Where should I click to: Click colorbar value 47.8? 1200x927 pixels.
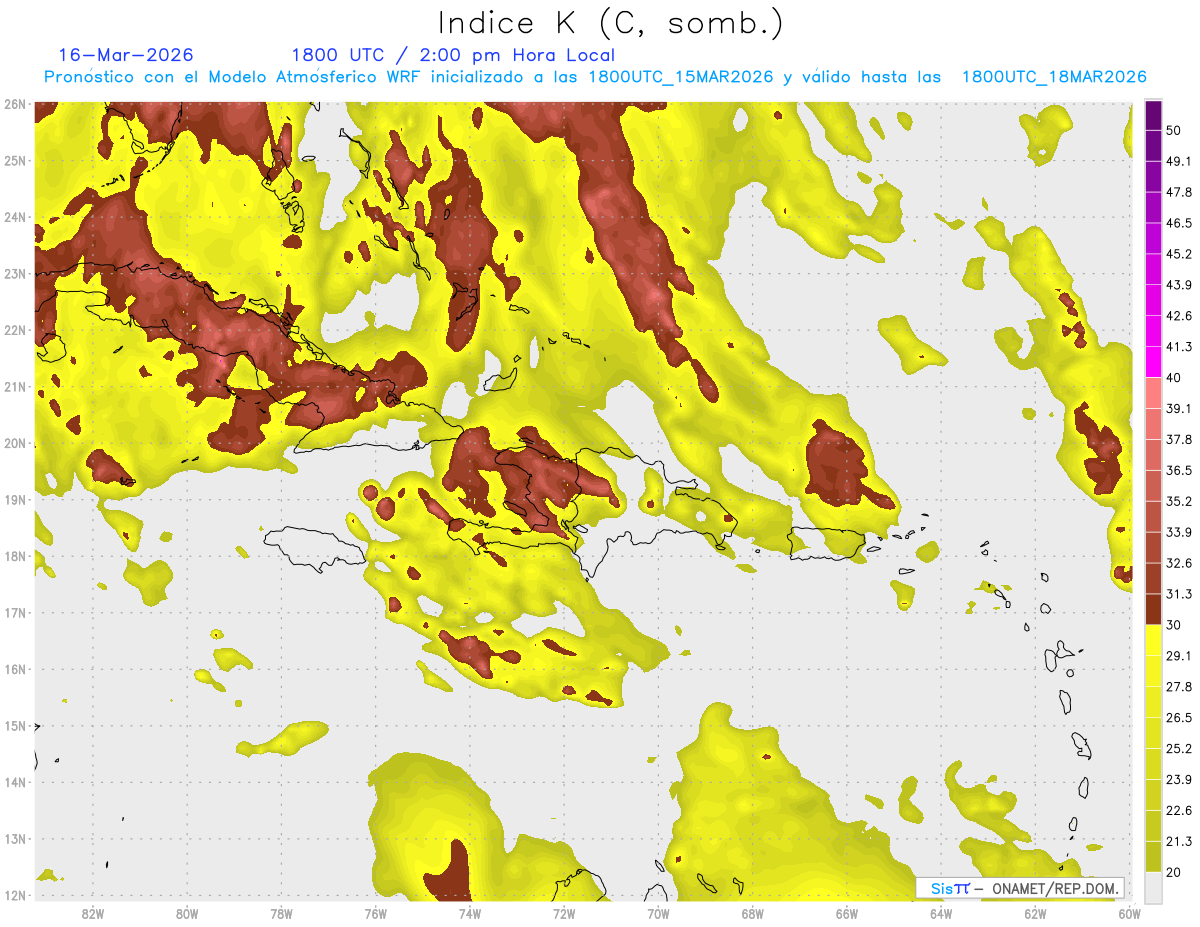coord(1179,192)
